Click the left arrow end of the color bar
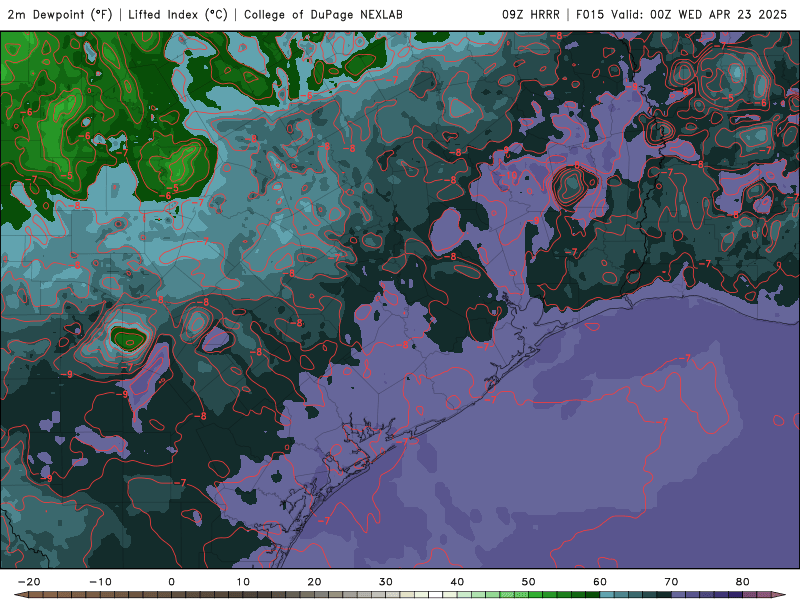 click(20, 595)
